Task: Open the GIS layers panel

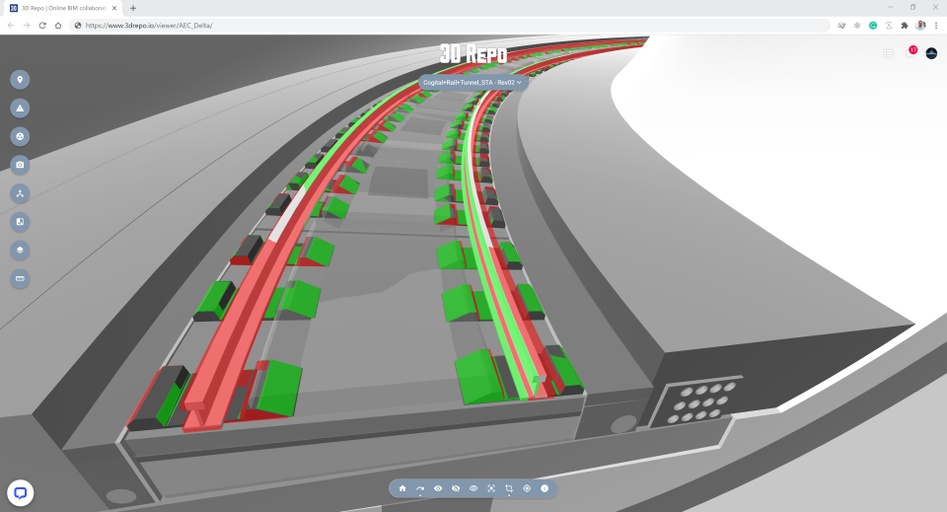Action: click(x=19, y=250)
